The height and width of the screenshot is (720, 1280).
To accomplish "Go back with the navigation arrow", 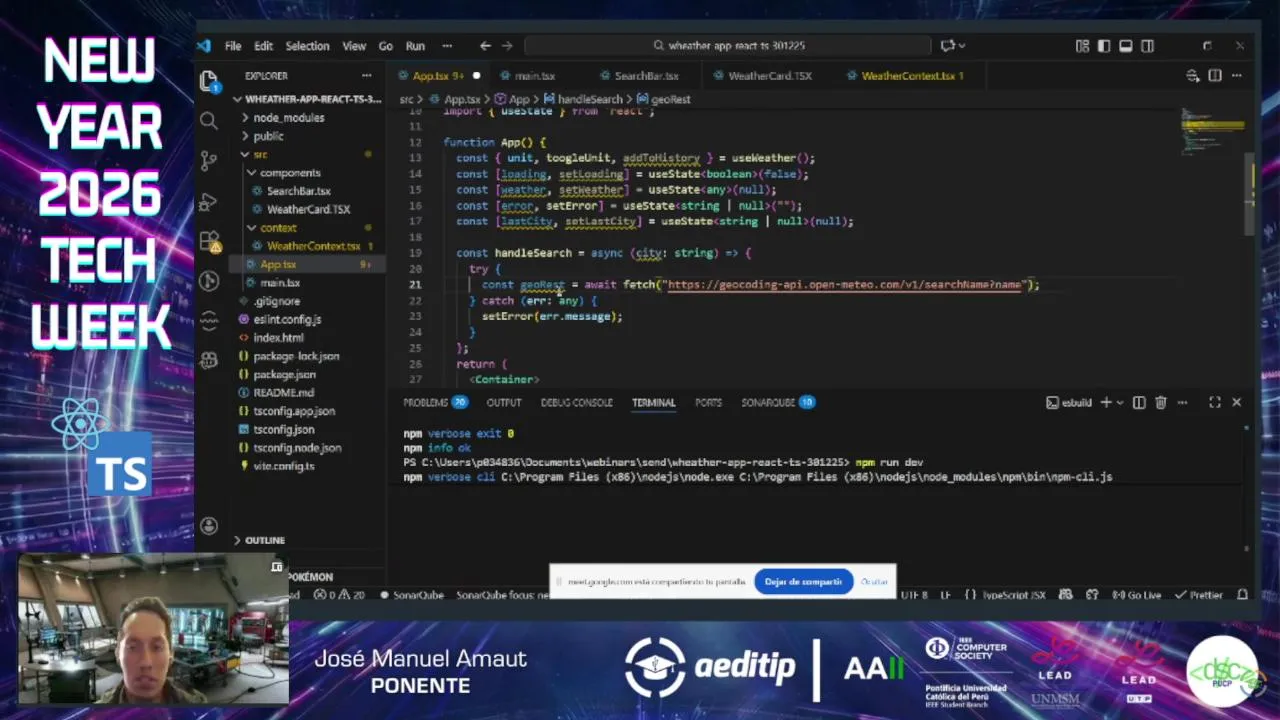I will point(485,46).
